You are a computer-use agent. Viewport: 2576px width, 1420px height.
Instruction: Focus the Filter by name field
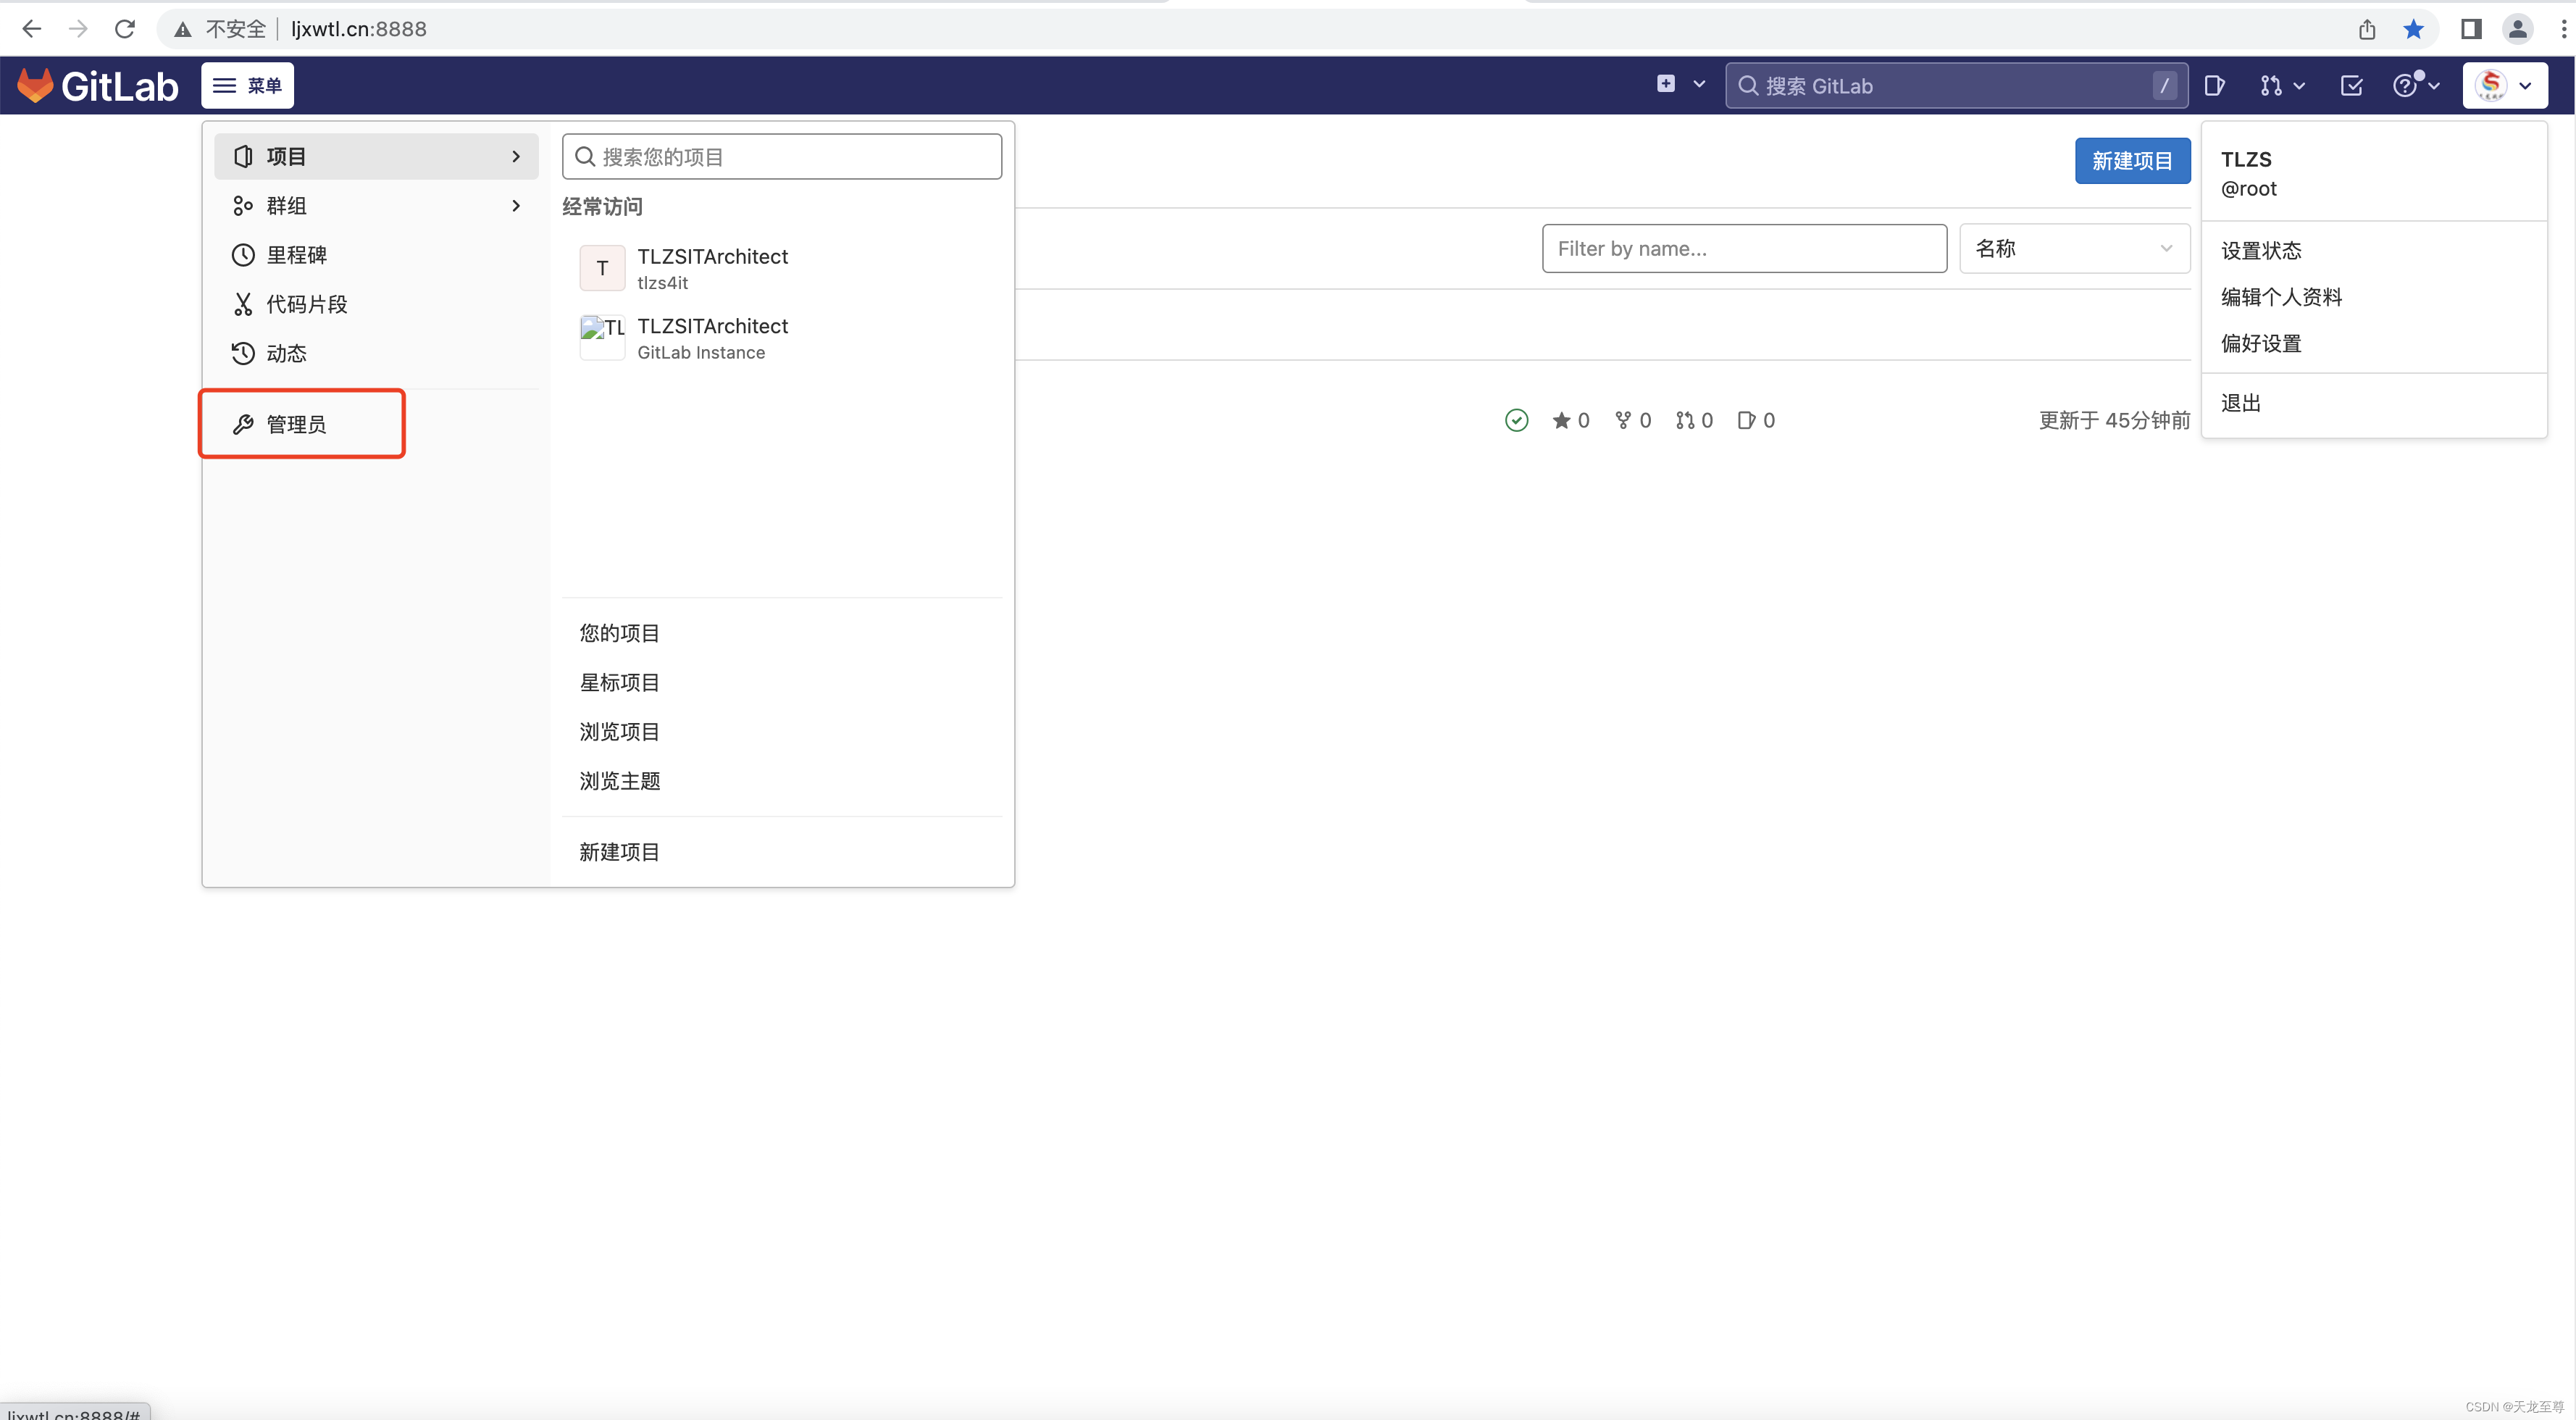coord(1744,248)
